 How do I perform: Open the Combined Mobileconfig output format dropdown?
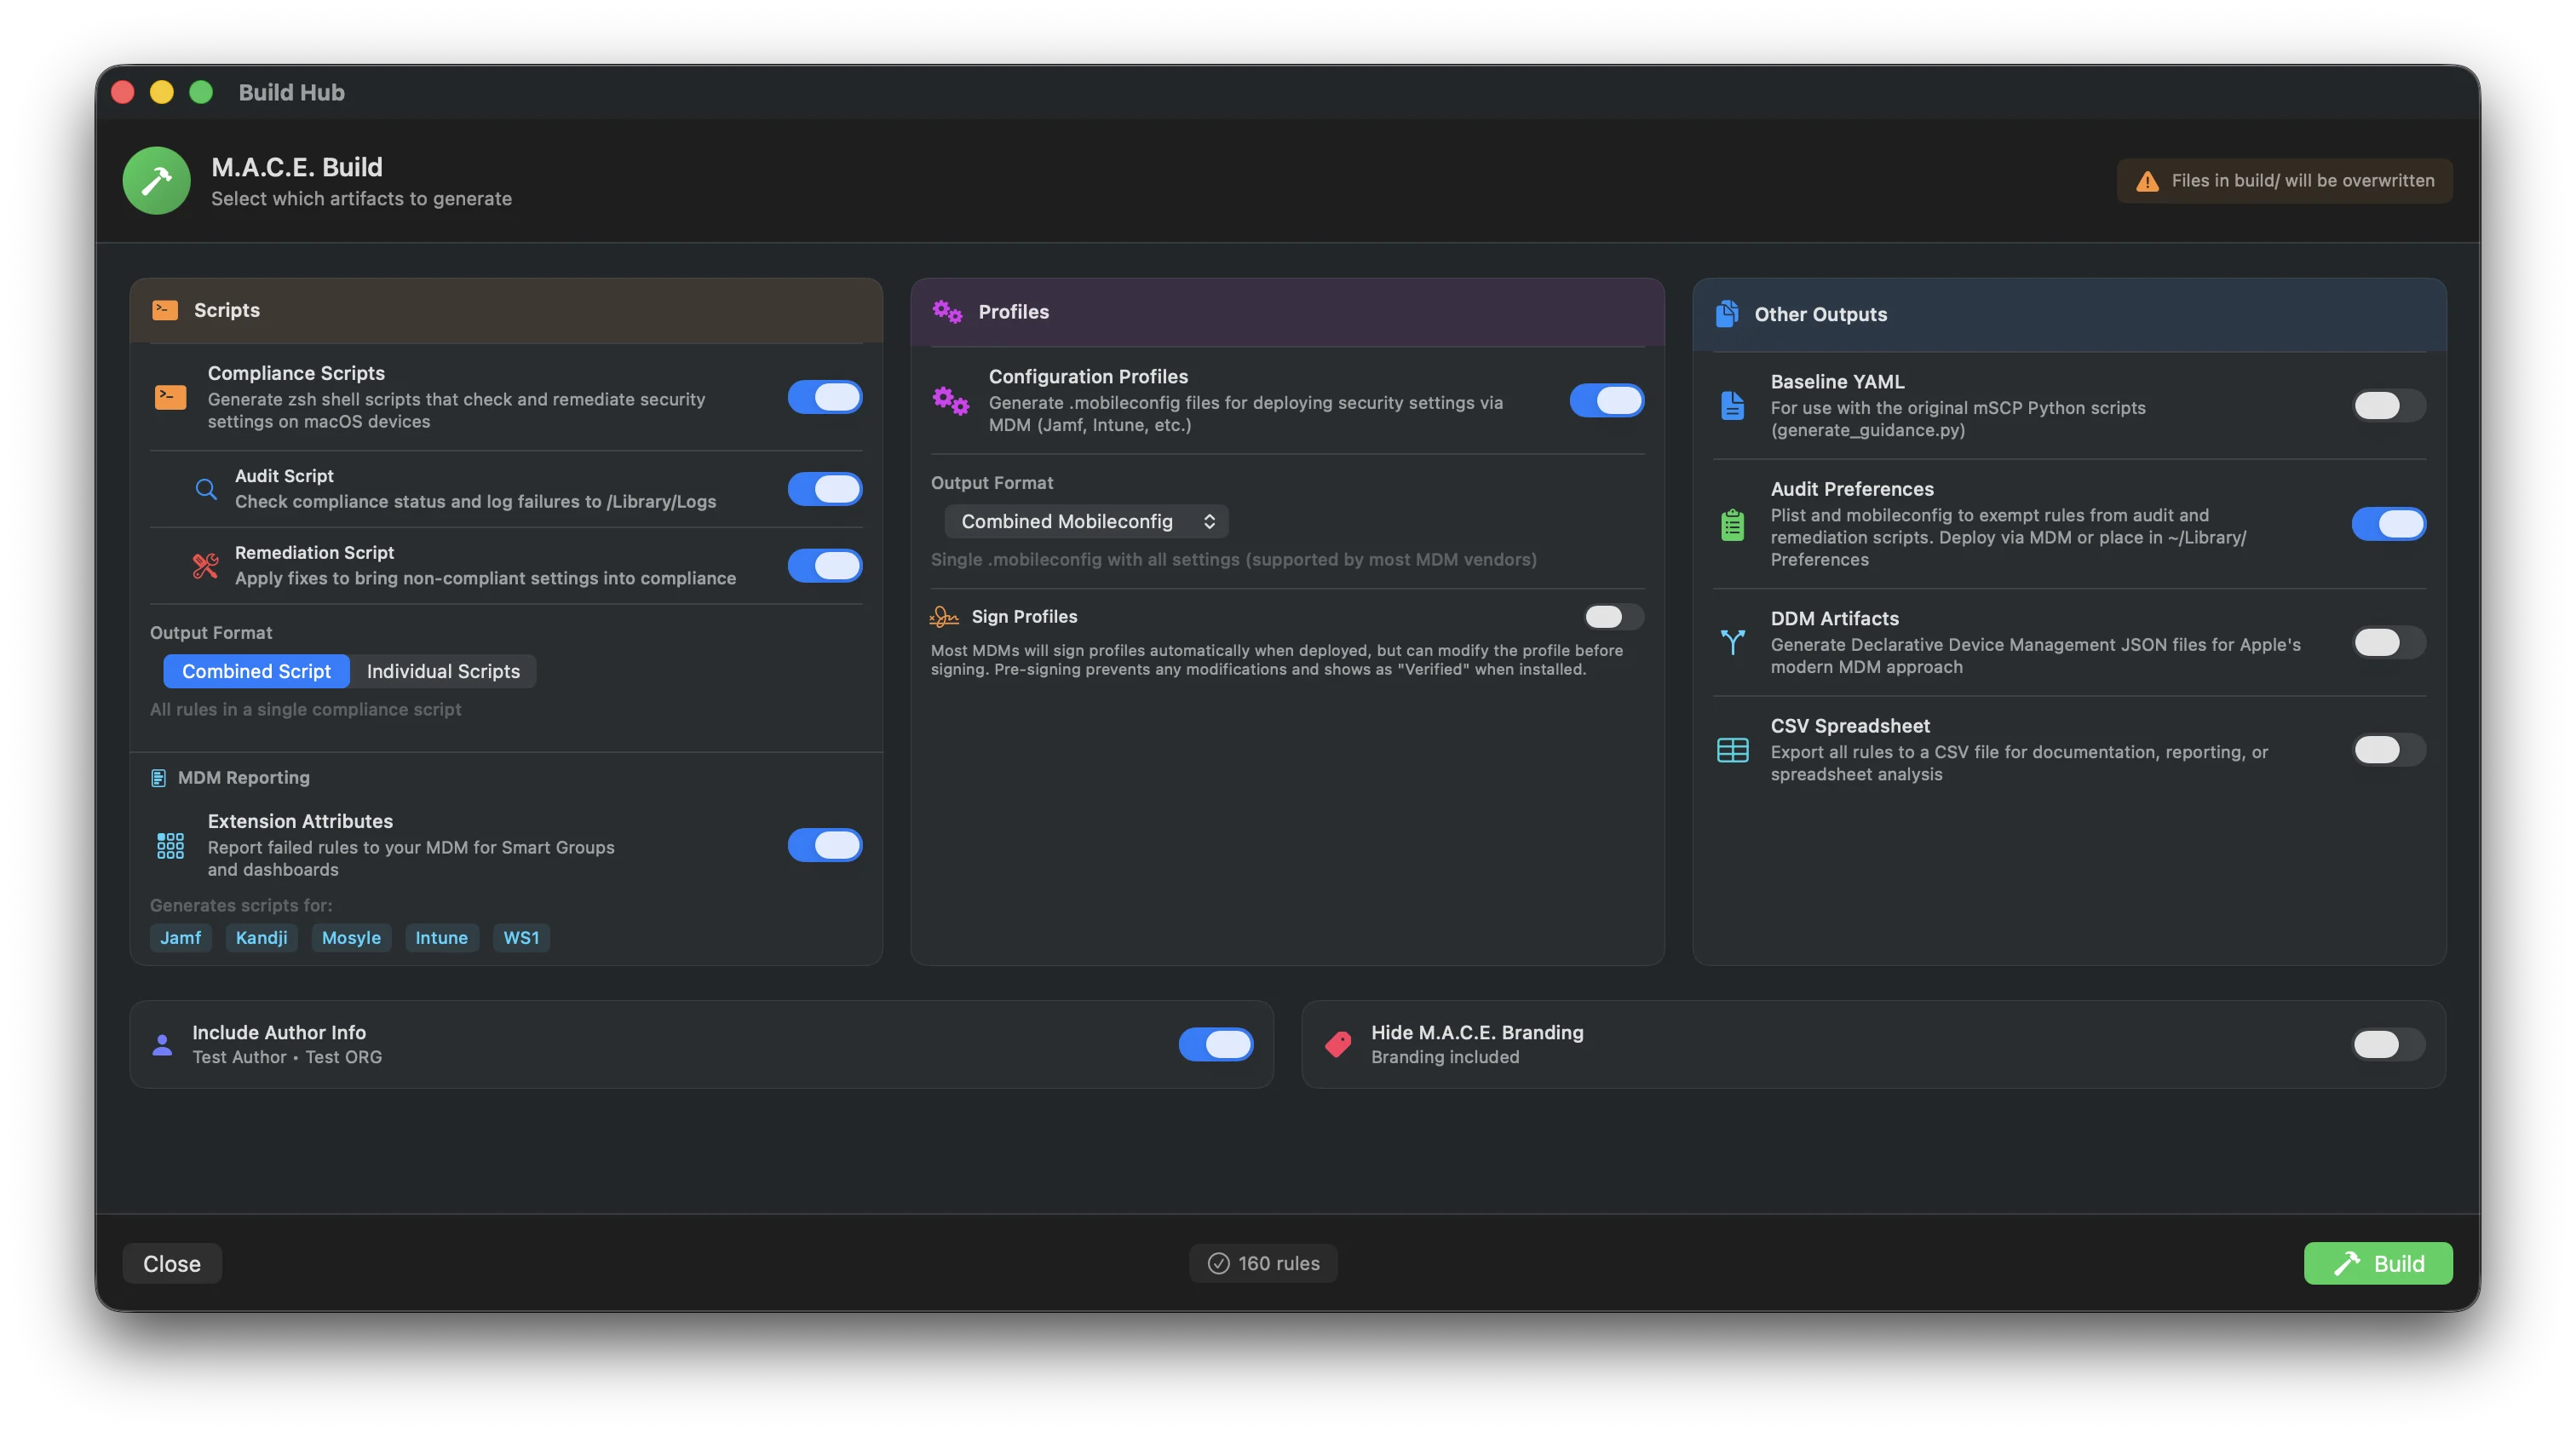click(1086, 521)
